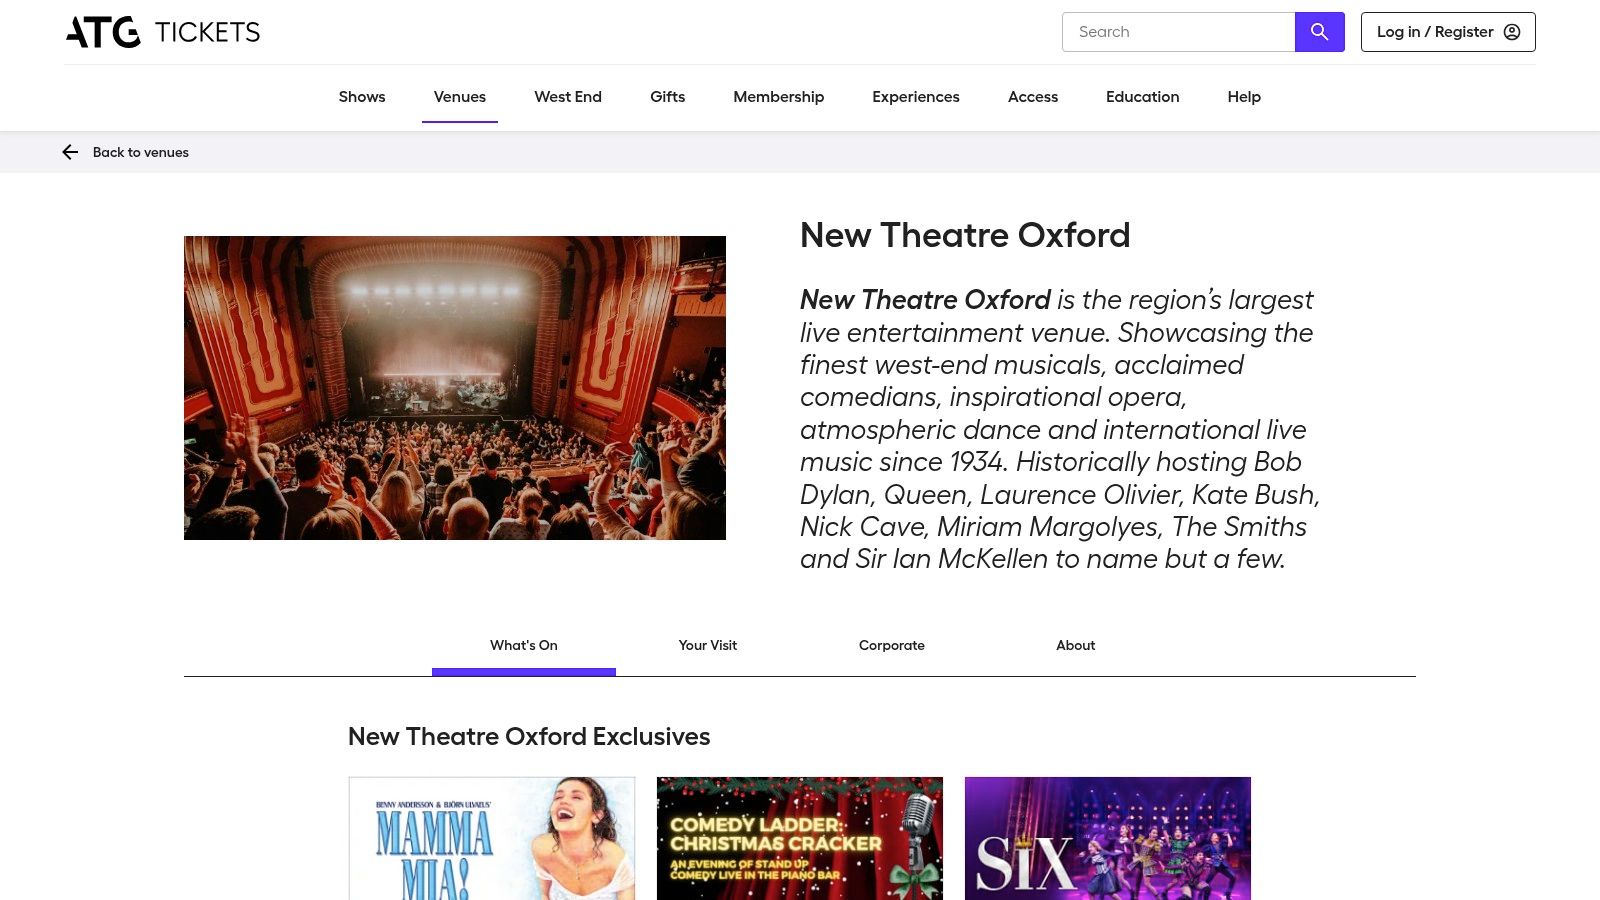The image size is (1600, 900).
Task: Open the About tab
Action: pos(1075,645)
